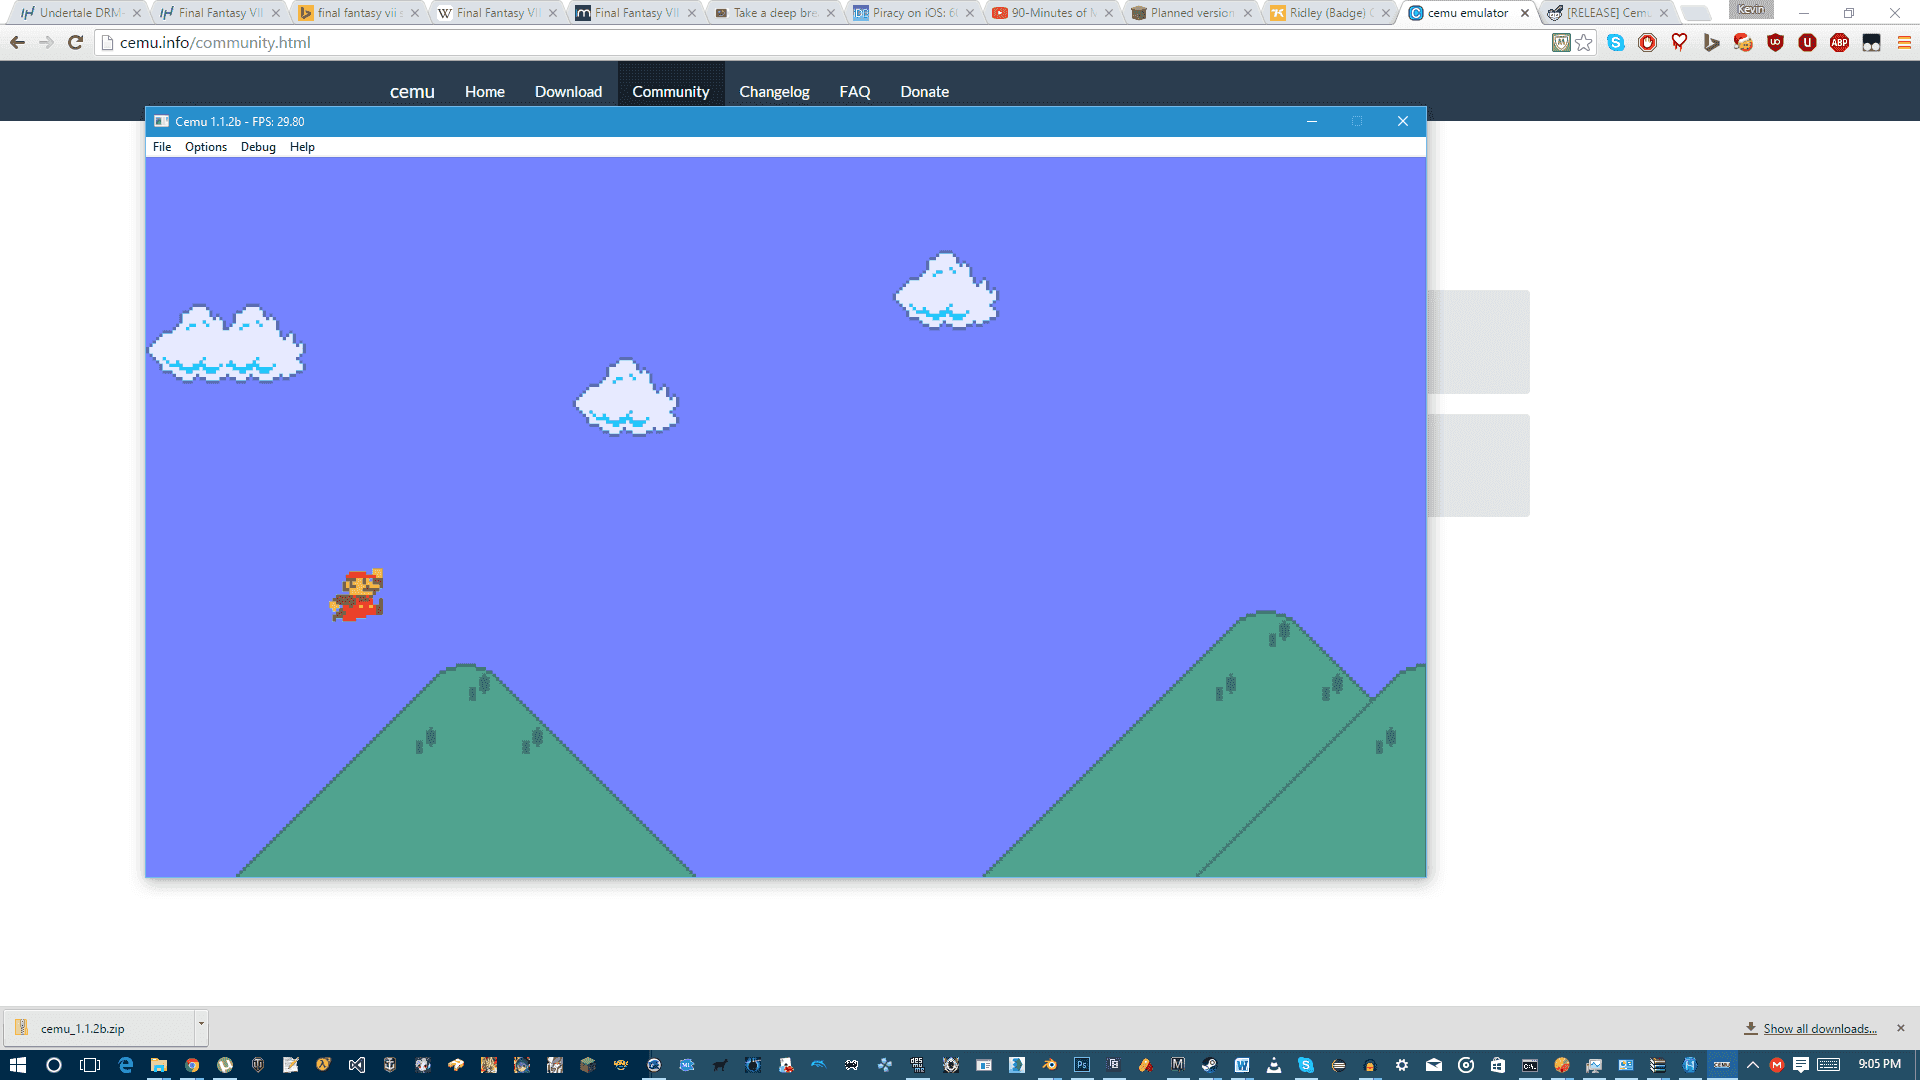
Task: Open VLC media player from the taskbar
Action: point(1274,1065)
